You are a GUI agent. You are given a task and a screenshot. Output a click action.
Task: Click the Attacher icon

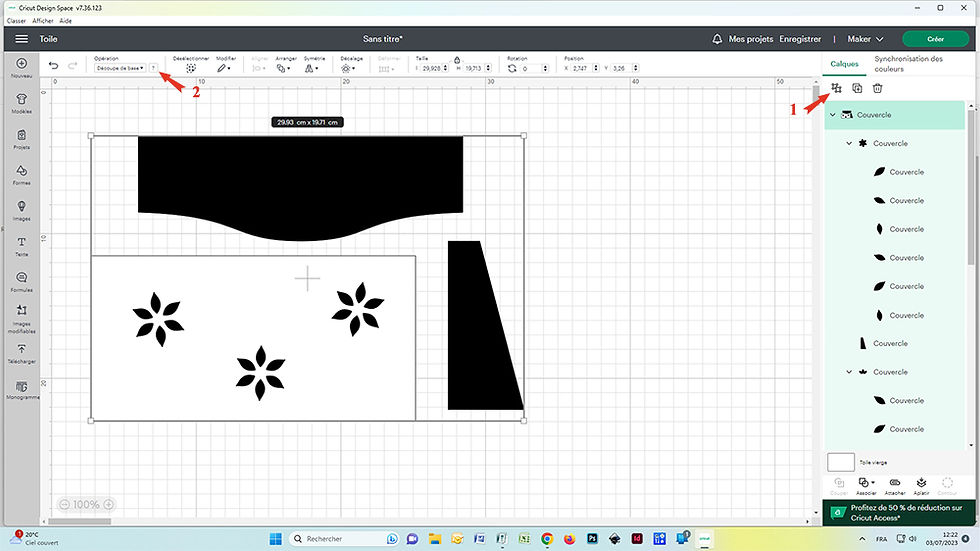click(x=895, y=482)
